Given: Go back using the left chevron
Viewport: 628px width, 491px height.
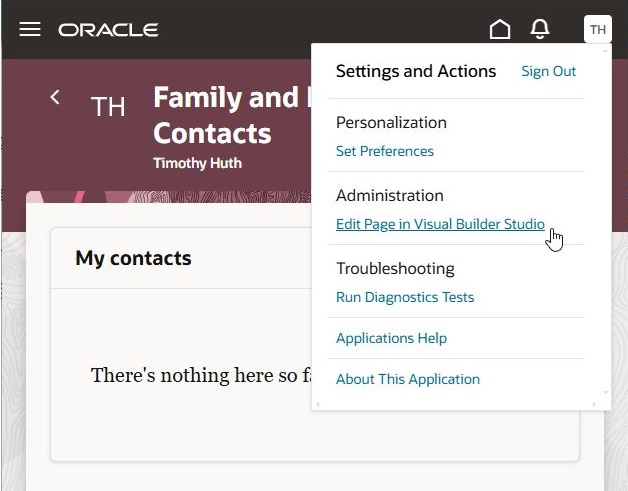Looking at the screenshot, I should coord(55,97).
